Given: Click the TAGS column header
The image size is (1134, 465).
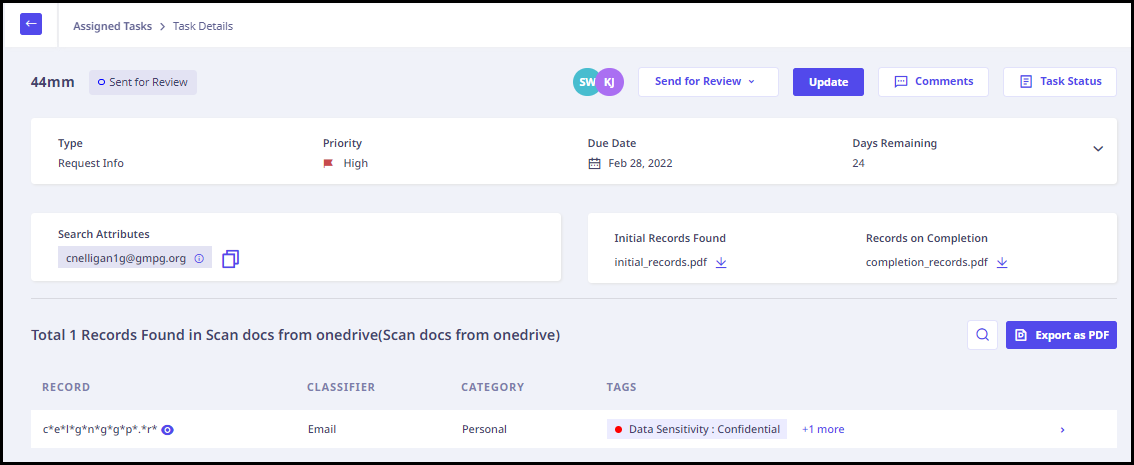Looking at the screenshot, I should [x=621, y=387].
